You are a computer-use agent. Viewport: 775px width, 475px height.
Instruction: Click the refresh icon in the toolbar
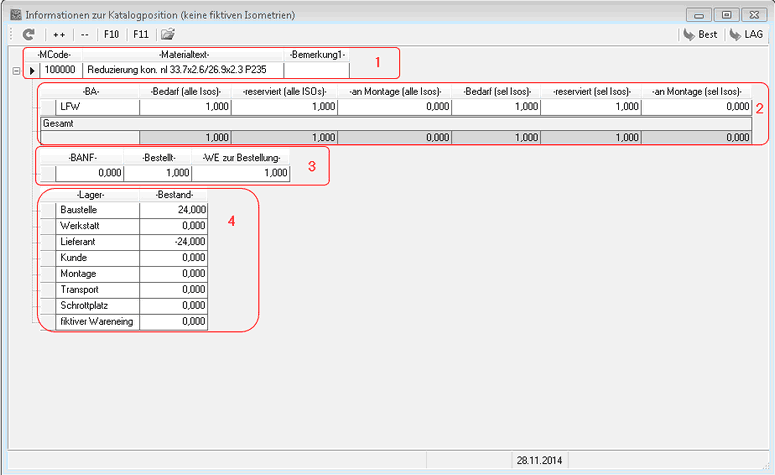pos(29,34)
